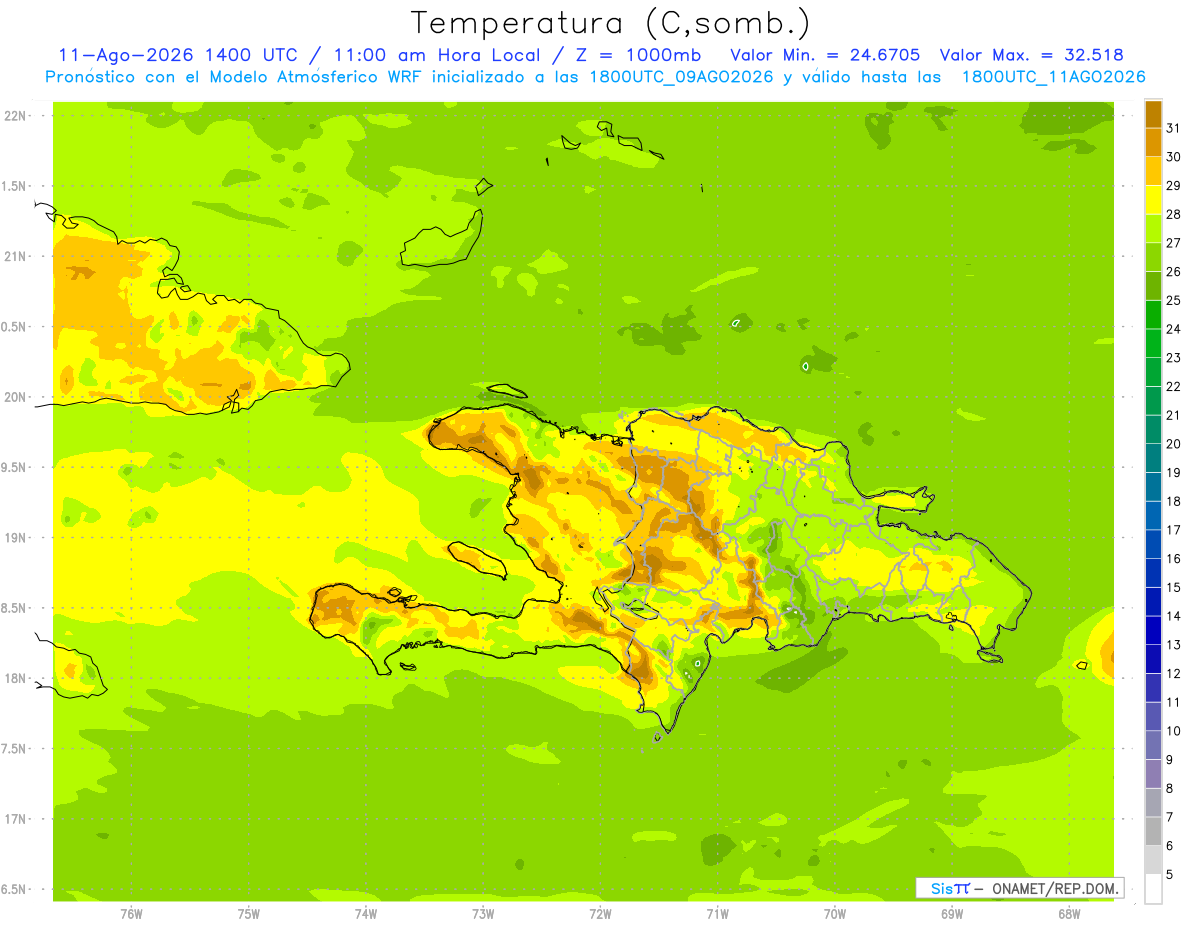This screenshot has height=927, width=1200.
Task: Click the "68W" longitude label
Action: coord(1069,914)
